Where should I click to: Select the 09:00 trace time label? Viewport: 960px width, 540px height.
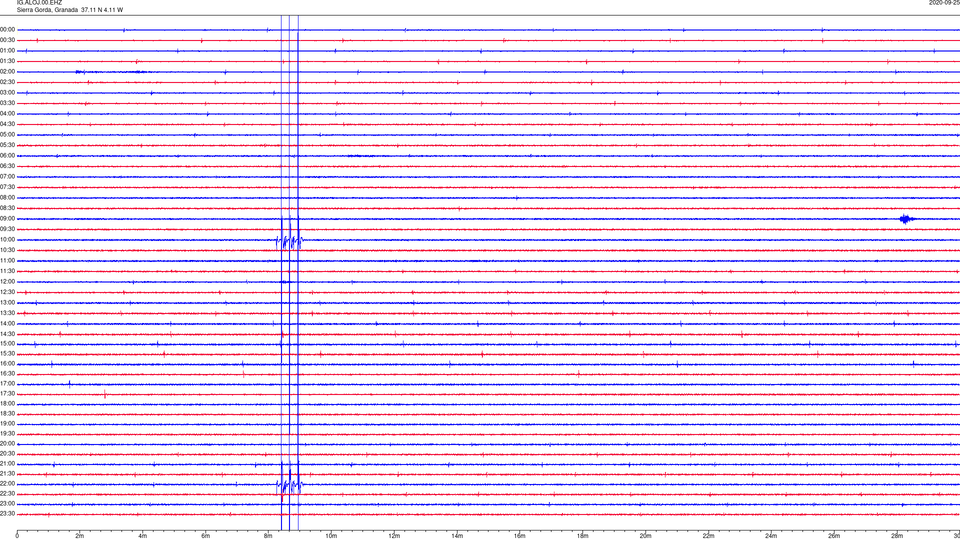point(8,219)
